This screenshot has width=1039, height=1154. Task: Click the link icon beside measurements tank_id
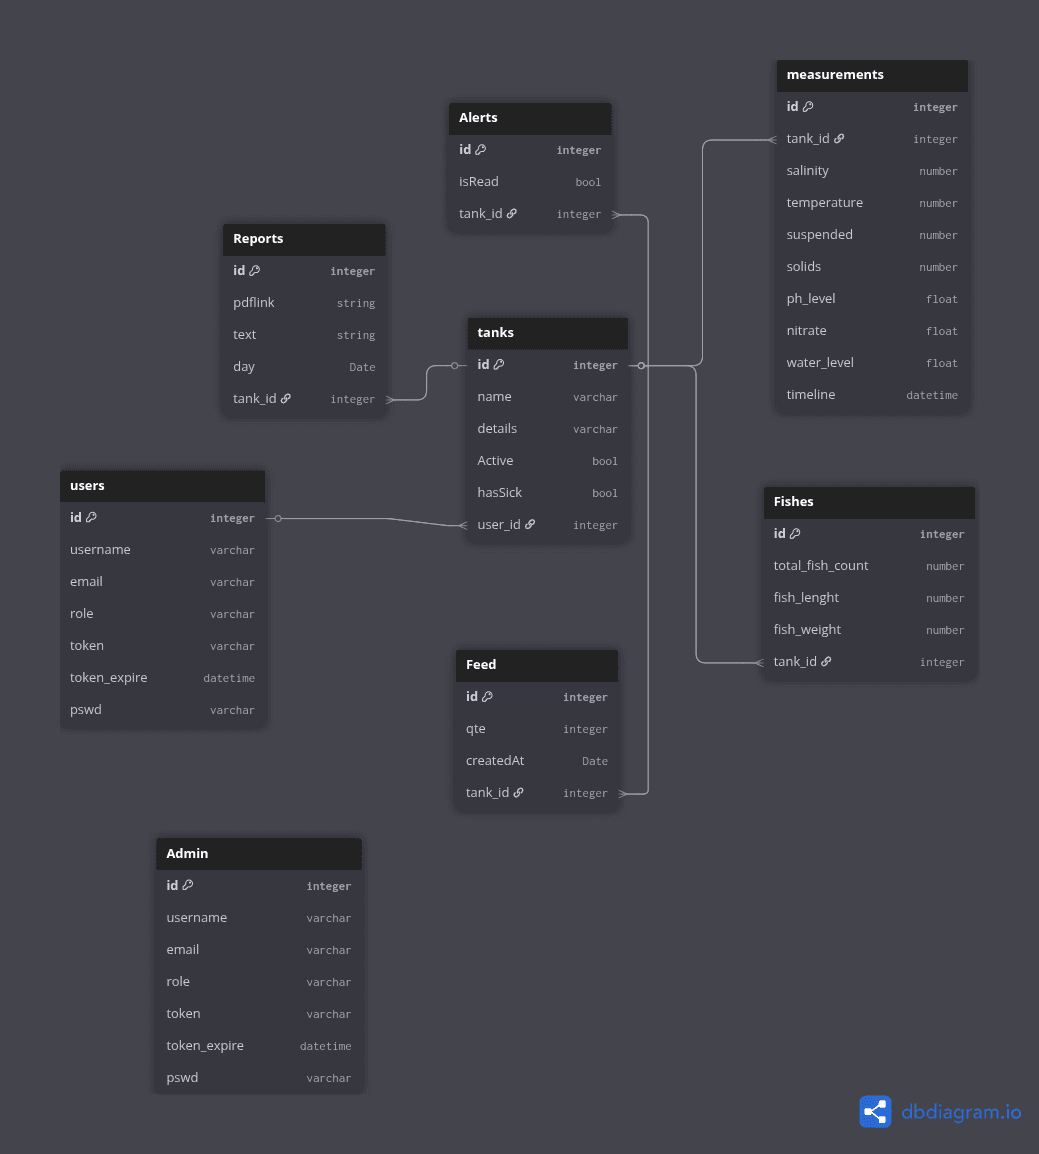point(839,138)
